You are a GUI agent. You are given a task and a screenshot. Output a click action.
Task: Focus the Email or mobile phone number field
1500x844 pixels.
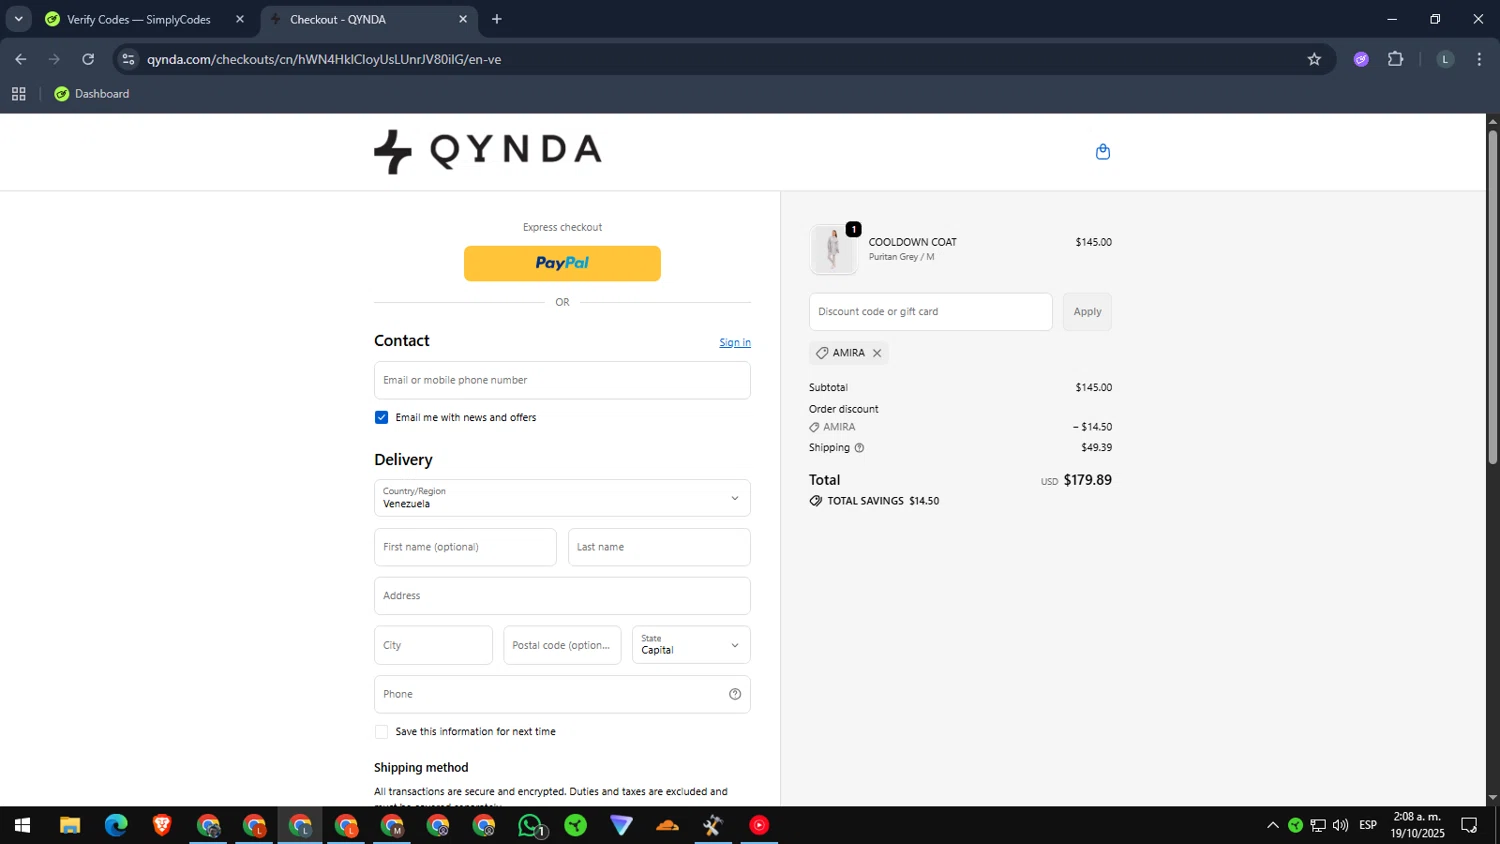point(562,380)
